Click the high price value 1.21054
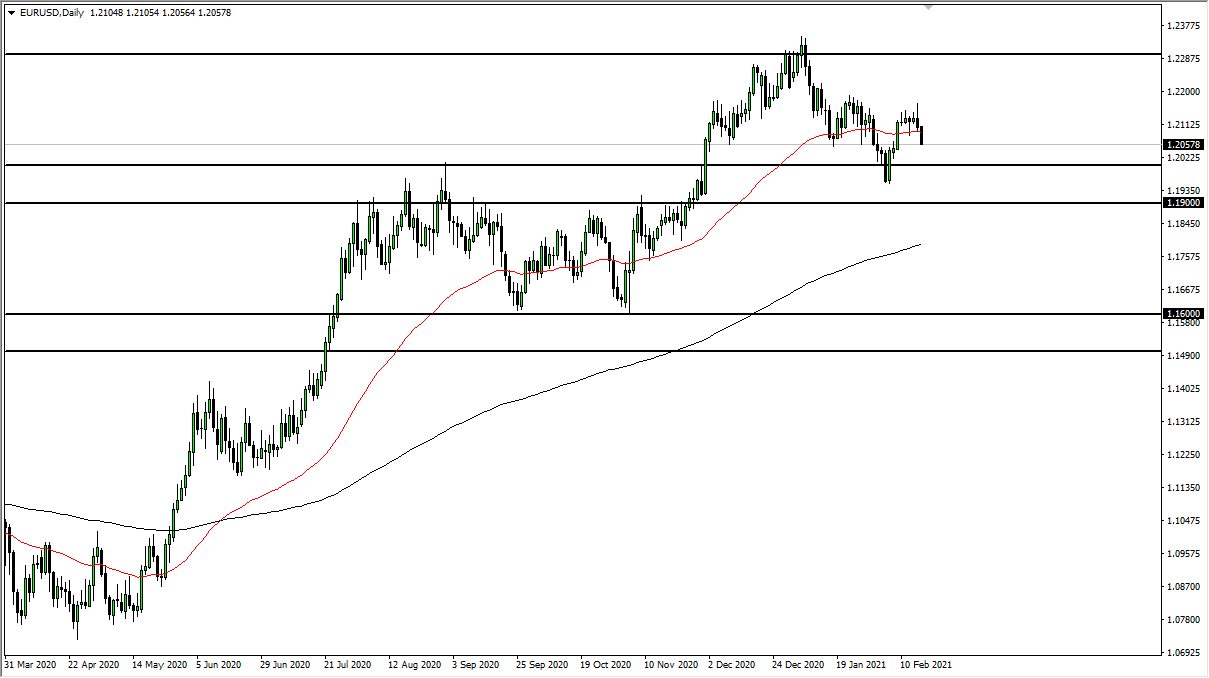Image resolution: width=1209 pixels, height=678 pixels. click(x=143, y=13)
